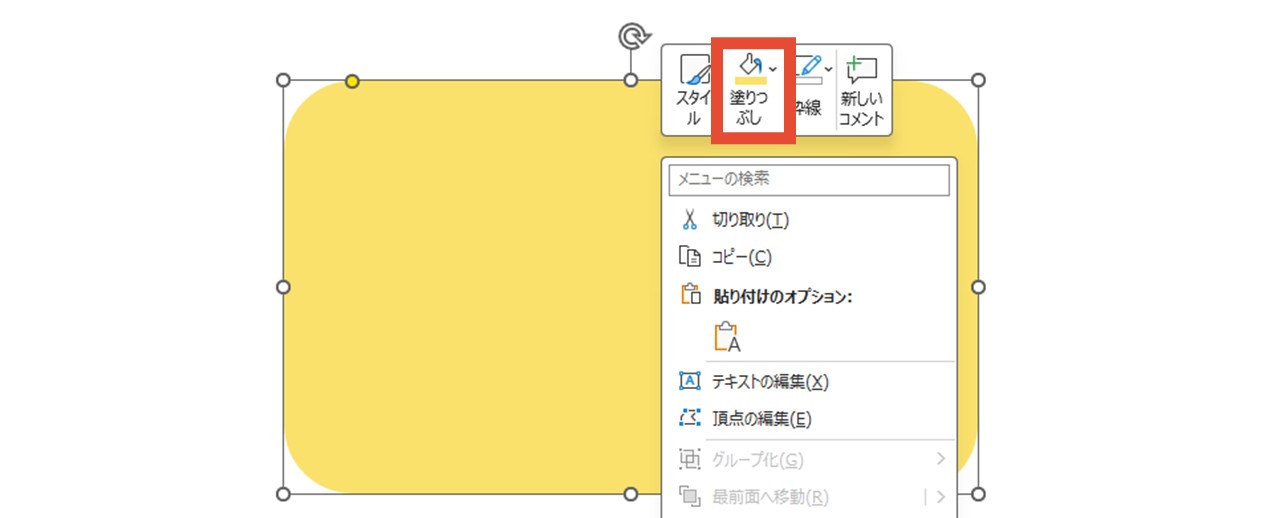Screen dimensions: 1280x518
Task: Click the 貼り付けのオプション heading text
Action: click(782, 296)
